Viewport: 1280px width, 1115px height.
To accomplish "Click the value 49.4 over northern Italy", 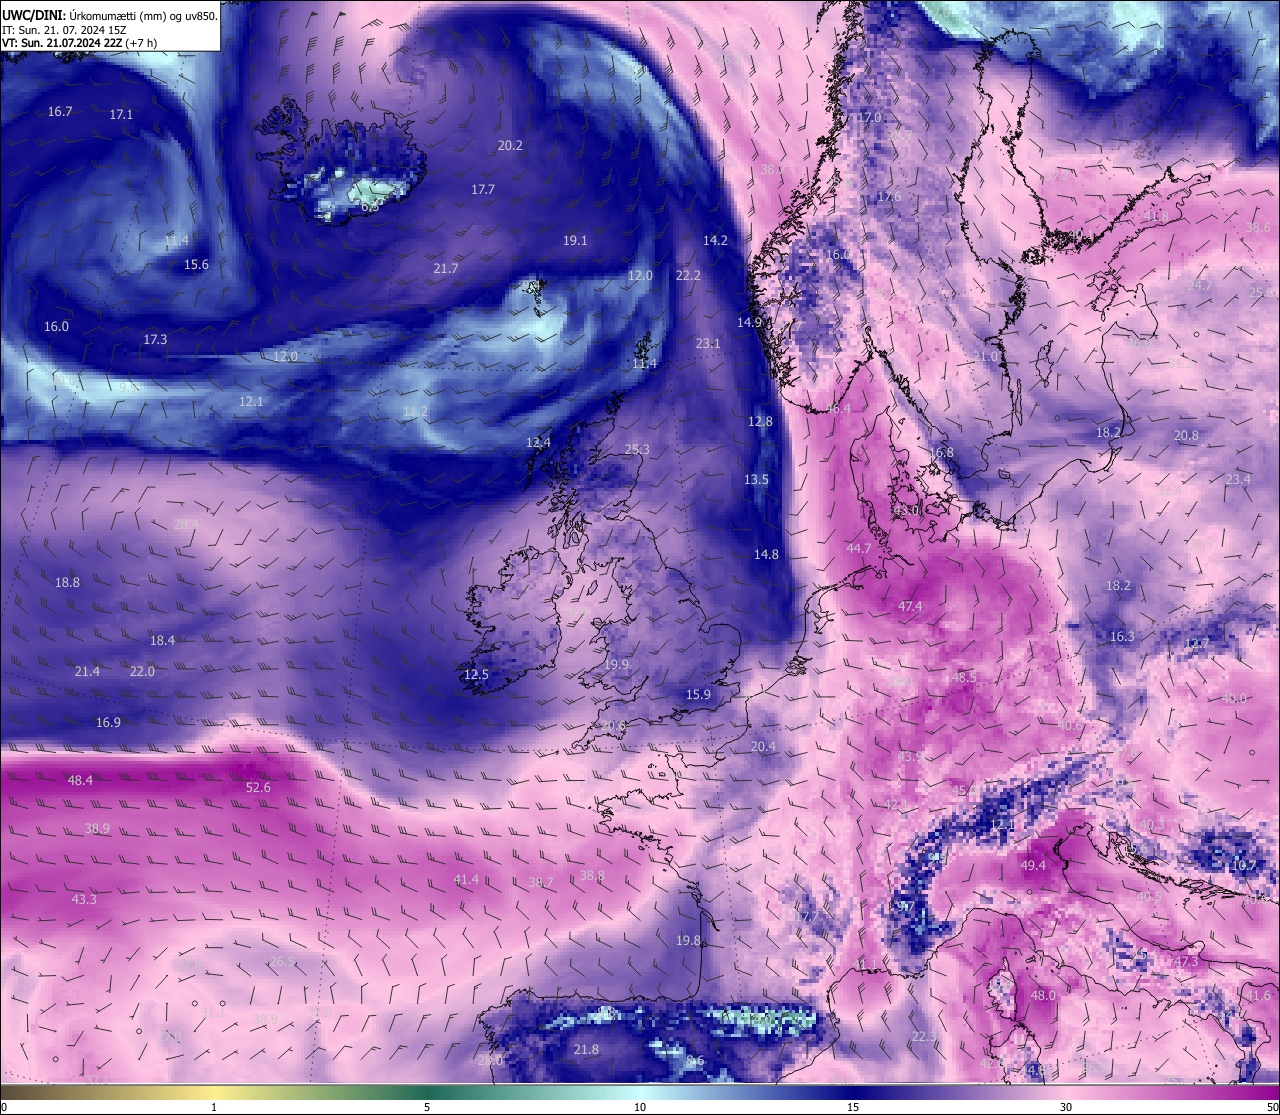I will [x=1033, y=866].
